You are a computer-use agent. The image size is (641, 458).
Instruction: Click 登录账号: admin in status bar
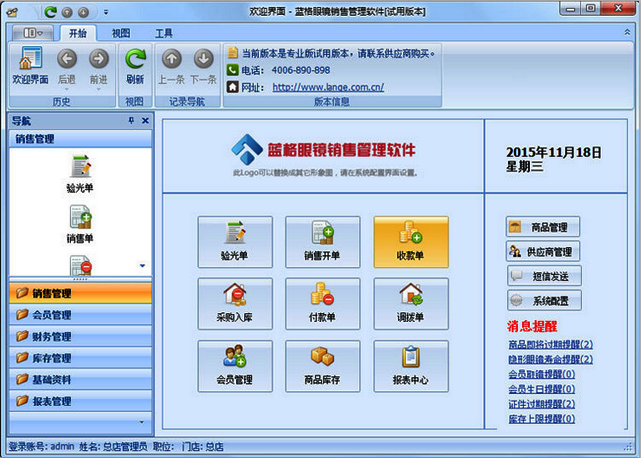(42, 447)
